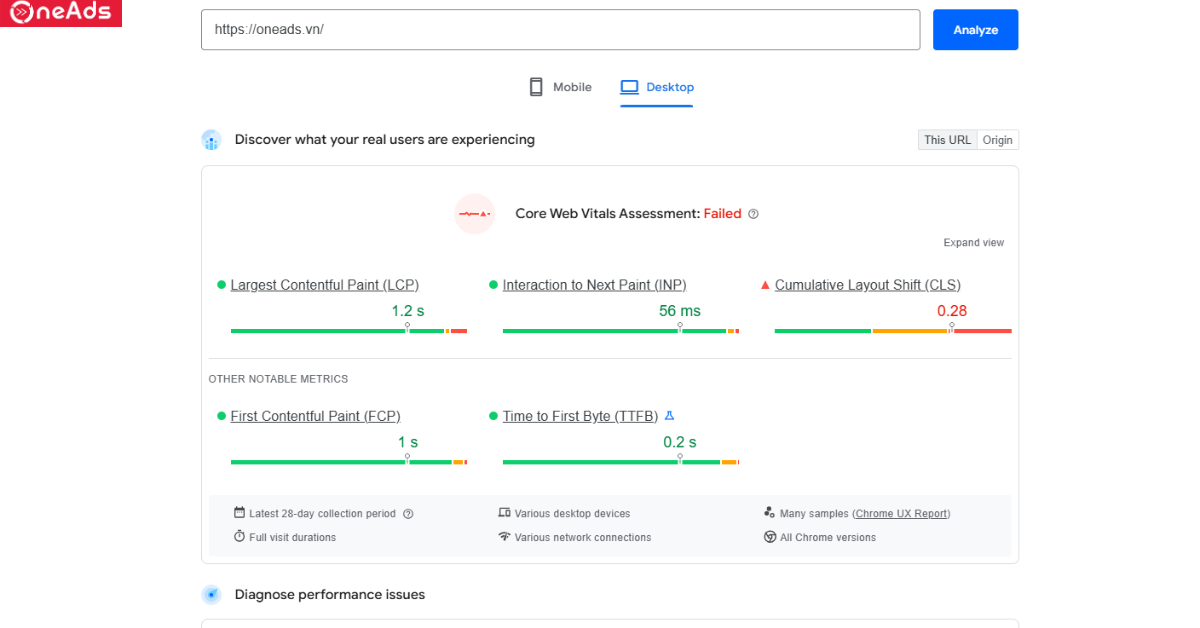Screen dimensions: 1200x628
Task: Click the green dot beside TTFB
Action: [494, 416]
